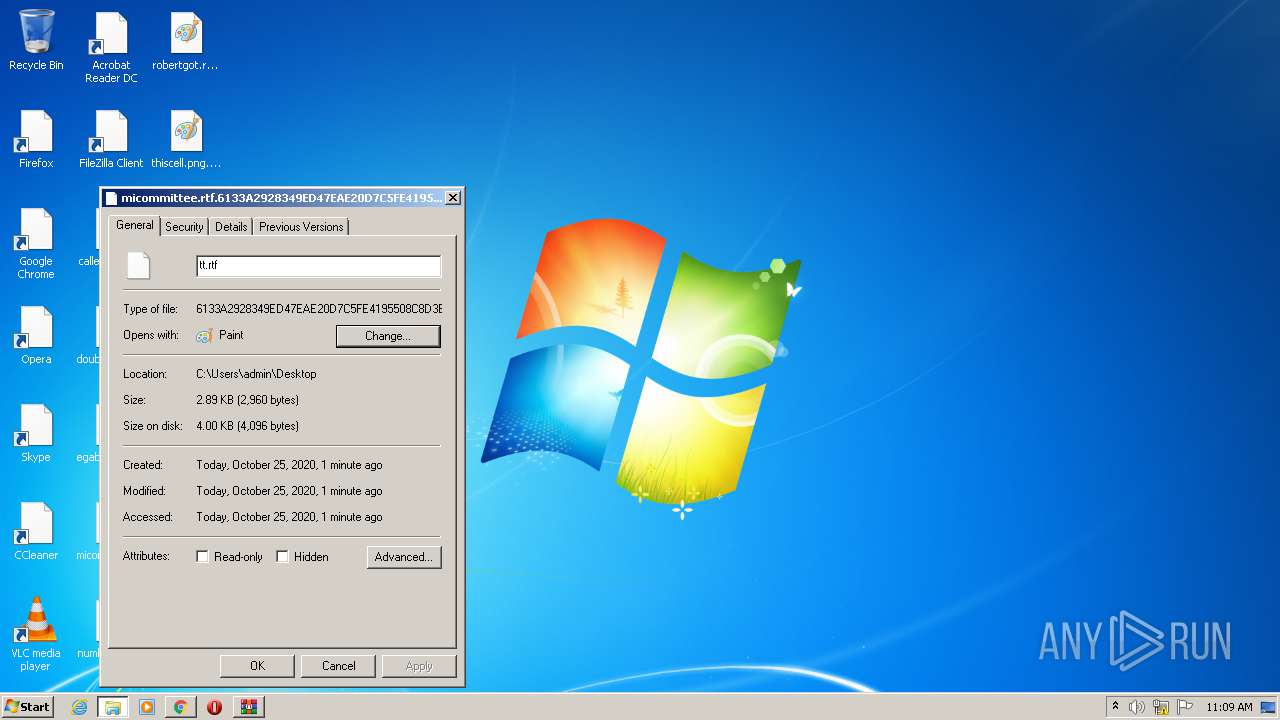The height and width of the screenshot is (720, 1280).
Task: Open Internet Explorer from taskbar
Action: pos(80,707)
